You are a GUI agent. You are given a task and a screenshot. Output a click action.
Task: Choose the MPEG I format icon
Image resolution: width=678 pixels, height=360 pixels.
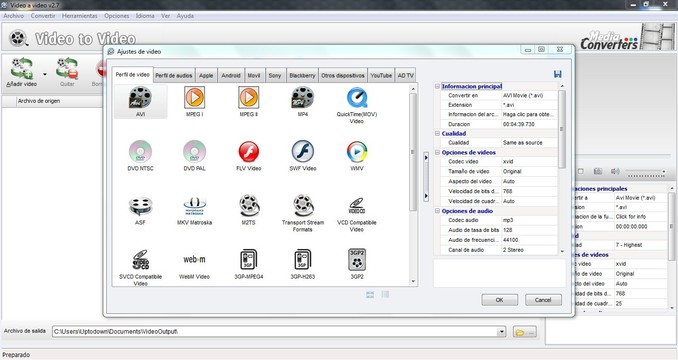click(x=195, y=97)
